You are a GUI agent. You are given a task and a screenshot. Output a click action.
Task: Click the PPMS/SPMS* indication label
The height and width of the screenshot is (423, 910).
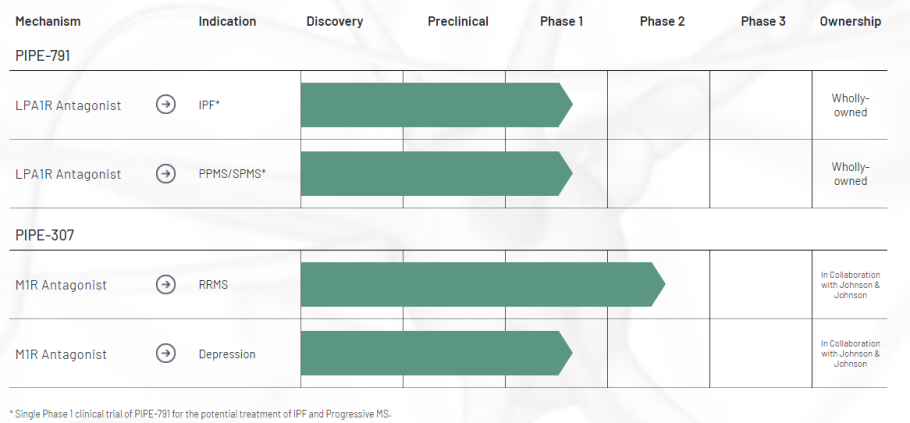[232, 174]
